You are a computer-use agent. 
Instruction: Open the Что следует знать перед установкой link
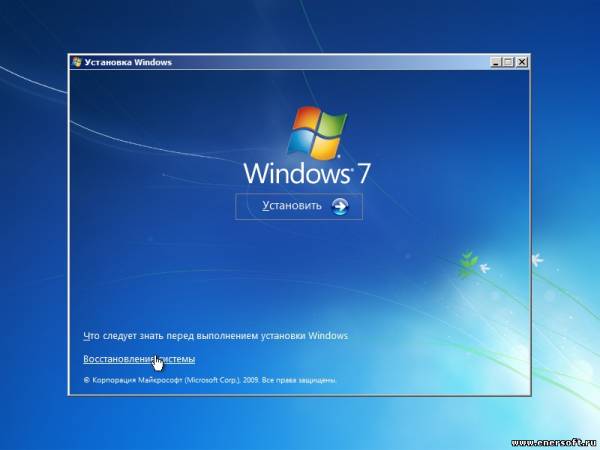coord(216,336)
